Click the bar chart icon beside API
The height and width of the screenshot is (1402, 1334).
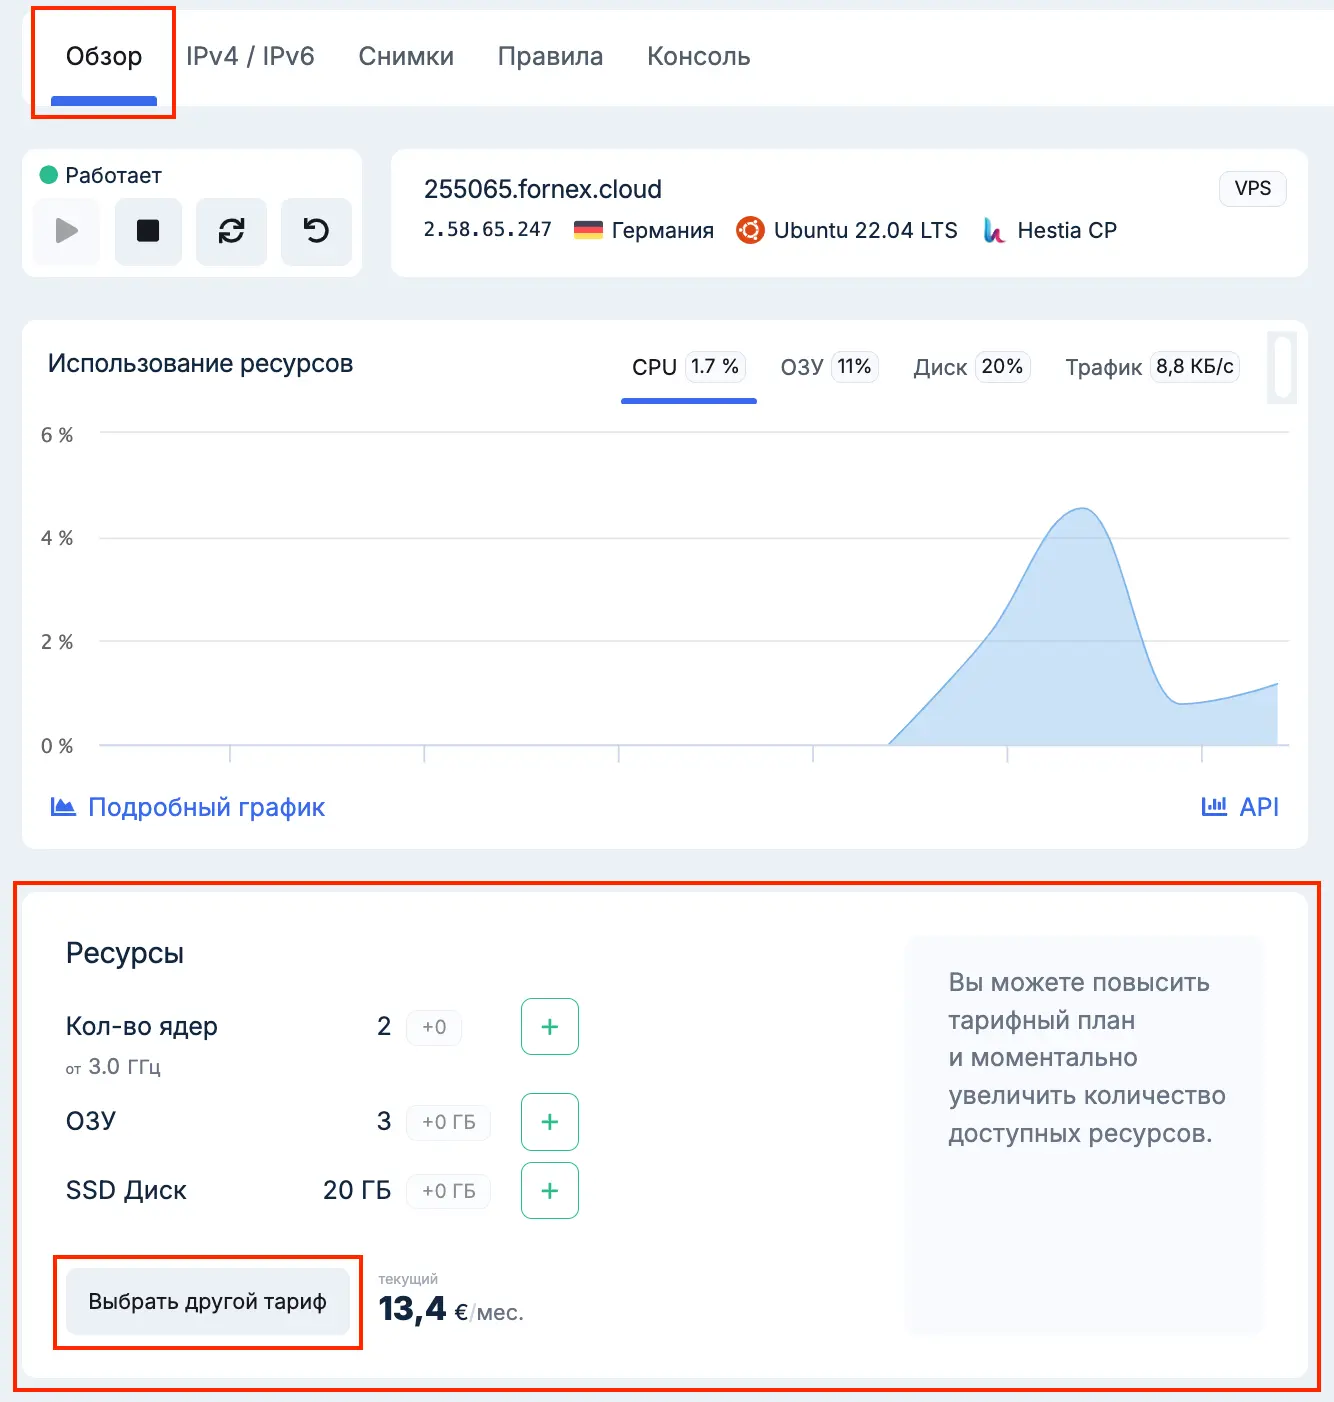1214,806
